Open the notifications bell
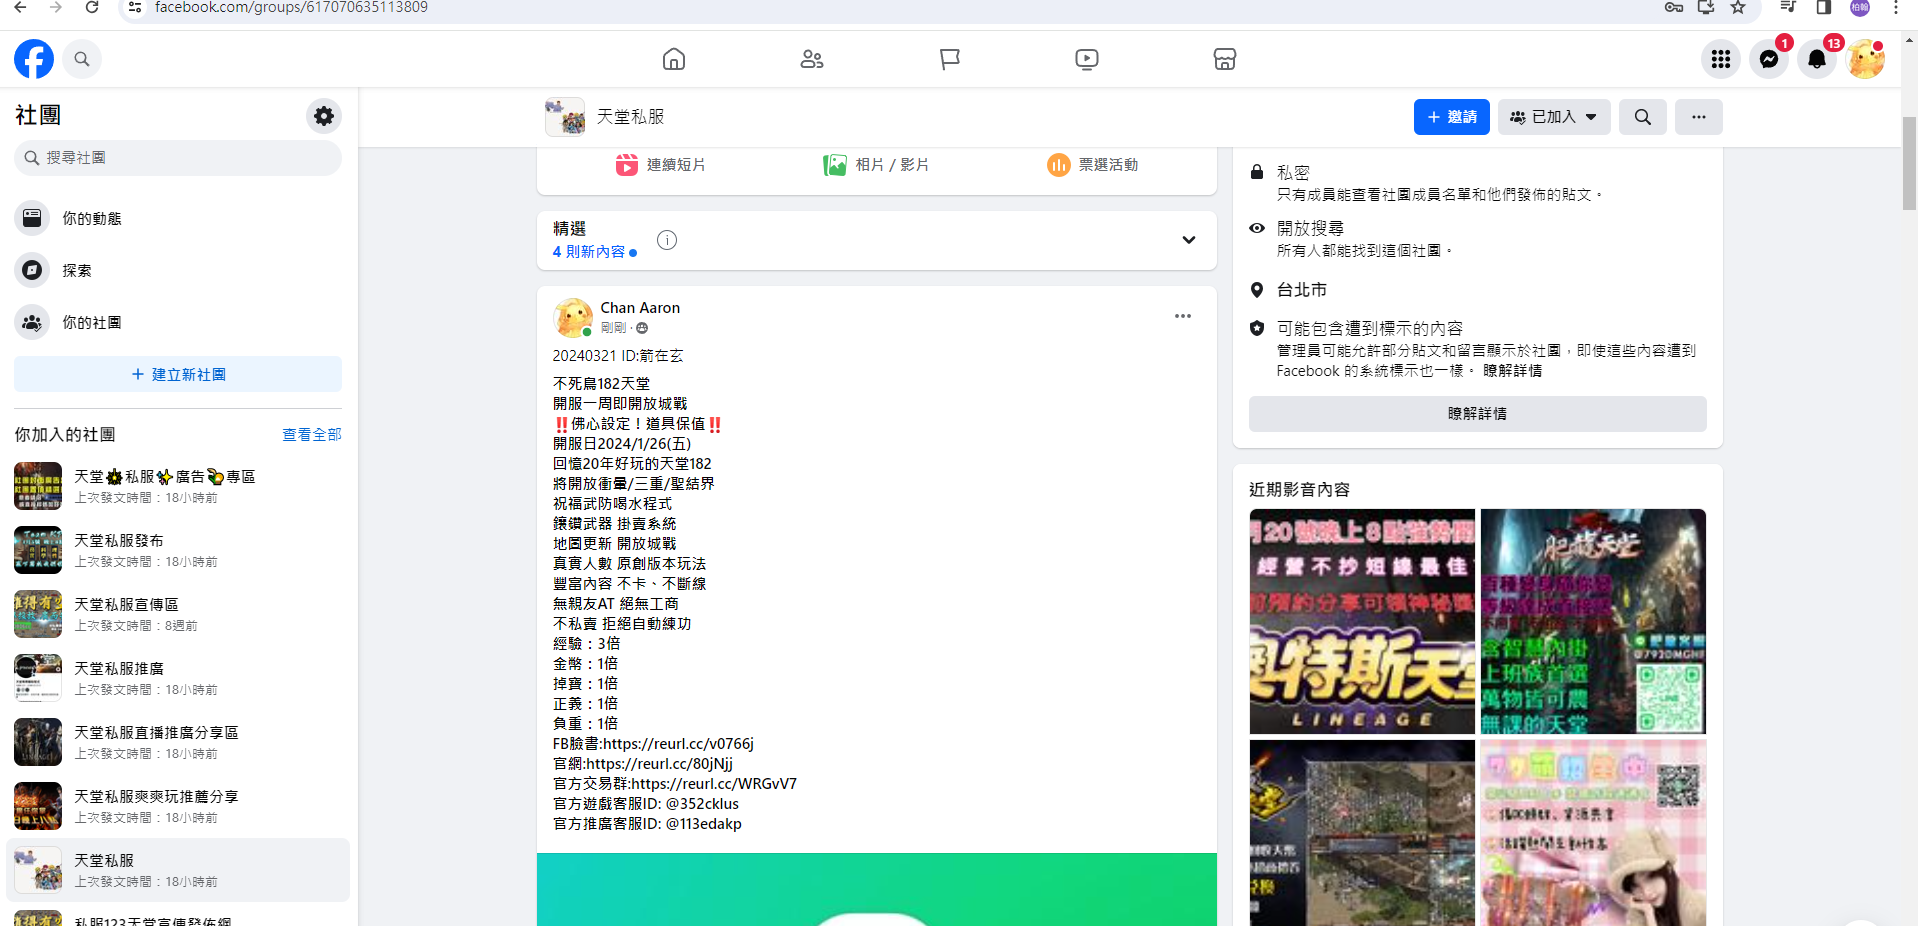 coord(1817,59)
